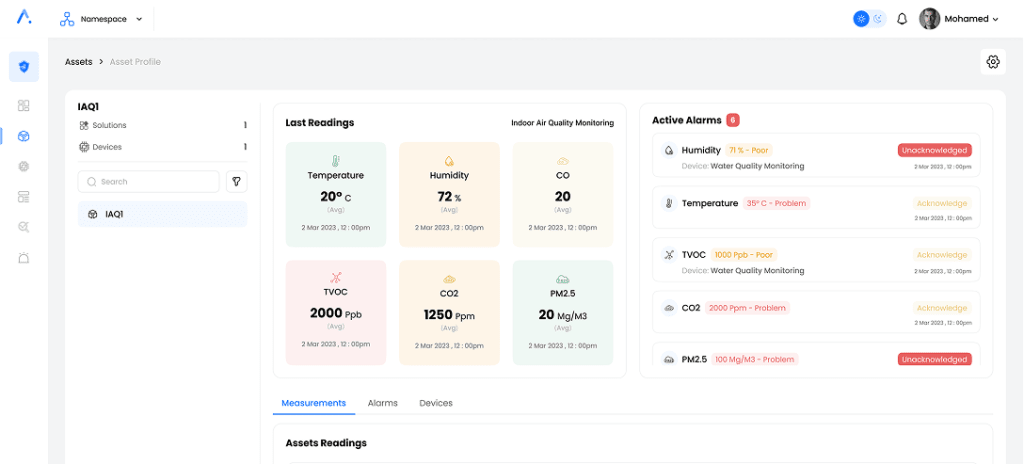
Task: Click the app logo in top-left corner
Action: [x=24, y=18]
